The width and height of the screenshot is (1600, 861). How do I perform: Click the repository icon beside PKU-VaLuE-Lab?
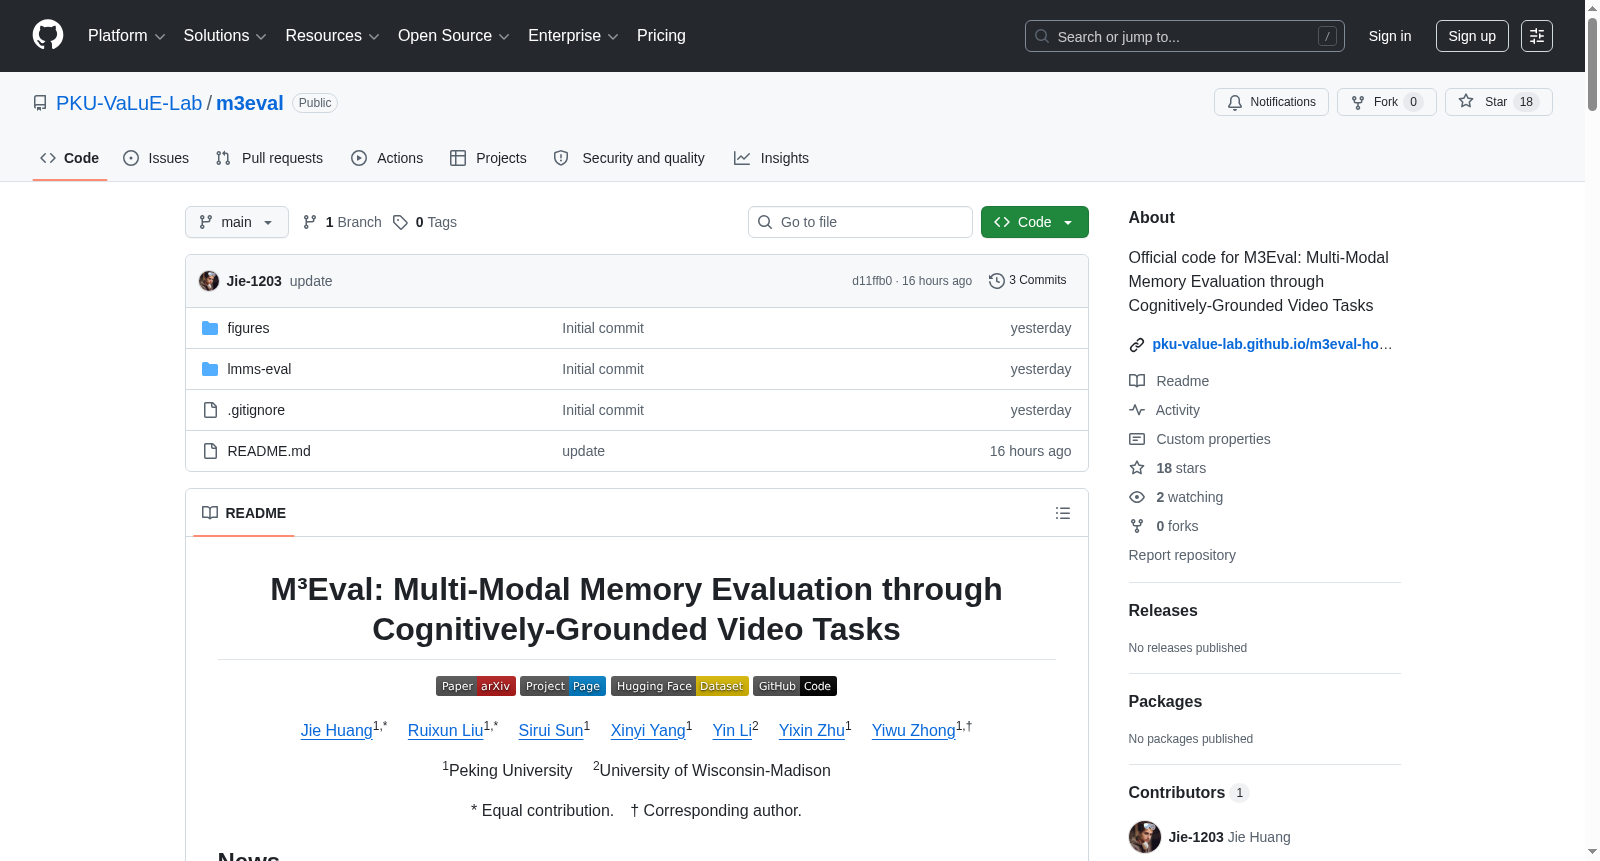click(x=40, y=103)
